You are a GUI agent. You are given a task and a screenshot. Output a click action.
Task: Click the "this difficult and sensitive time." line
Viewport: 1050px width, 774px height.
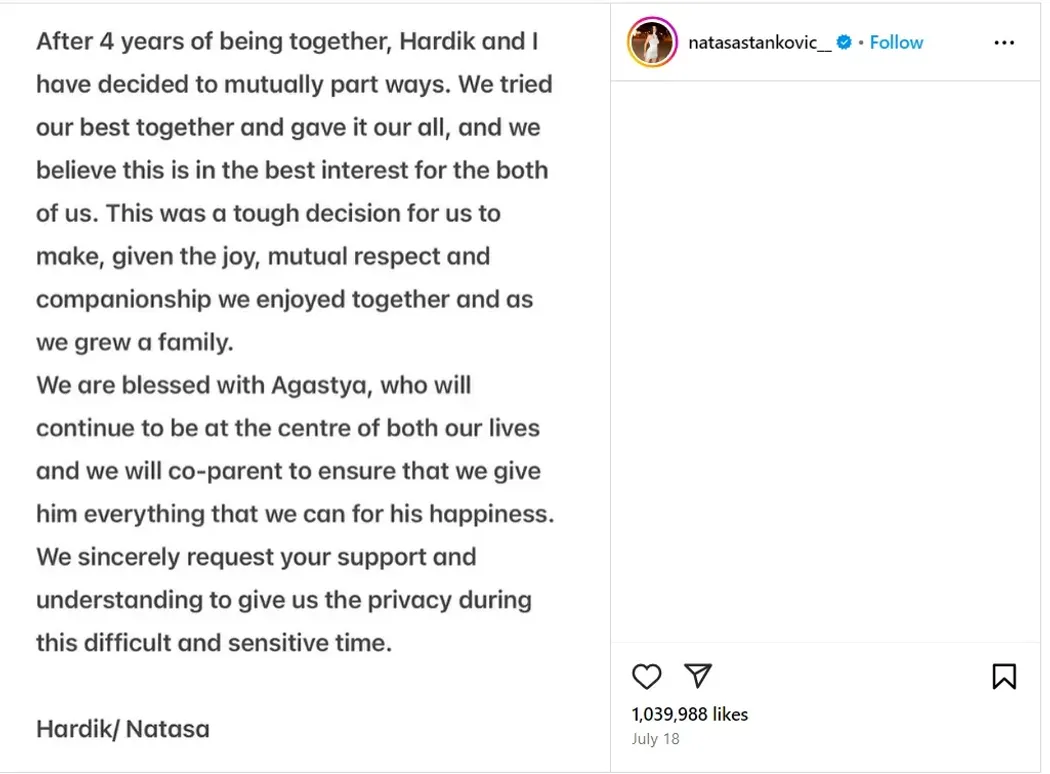pyautogui.click(x=213, y=642)
